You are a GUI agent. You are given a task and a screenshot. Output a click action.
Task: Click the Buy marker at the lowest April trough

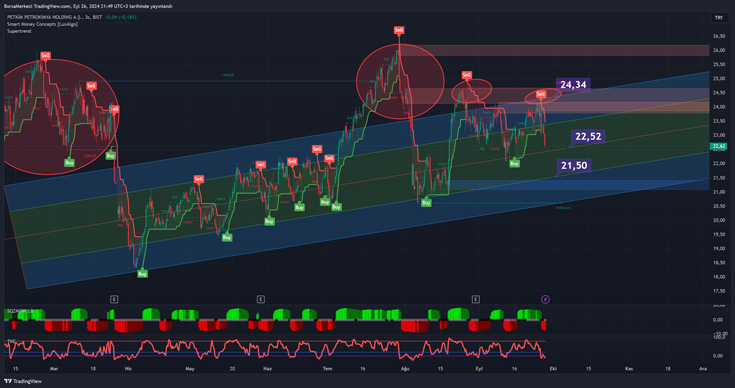(x=142, y=274)
